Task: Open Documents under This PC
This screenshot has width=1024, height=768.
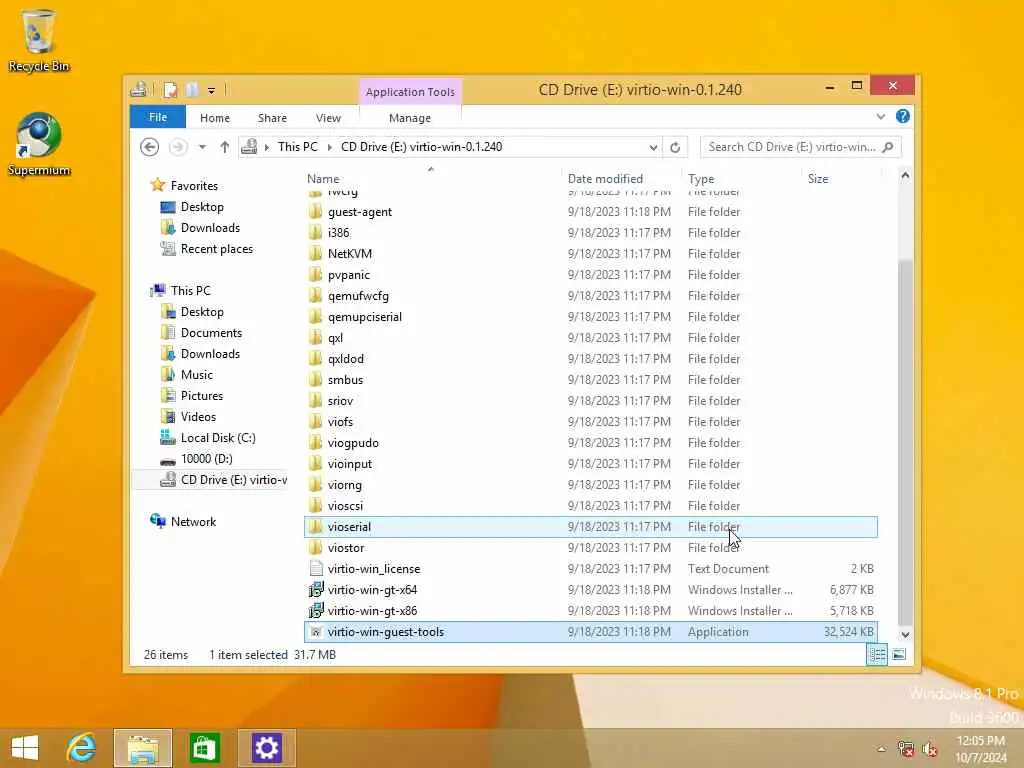Action: (x=212, y=333)
